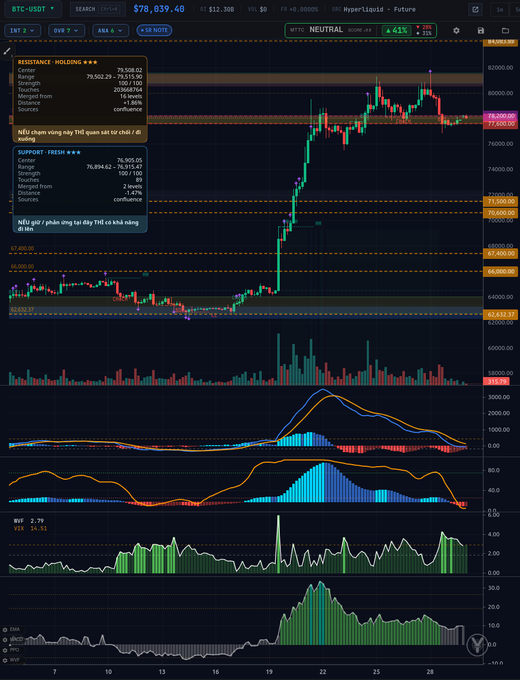Image resolution: width=520 pixels, height=680 pixels.
Task: Open the drawing tools pencil icon
Action: pyautogui.click(x=7, y=51)
